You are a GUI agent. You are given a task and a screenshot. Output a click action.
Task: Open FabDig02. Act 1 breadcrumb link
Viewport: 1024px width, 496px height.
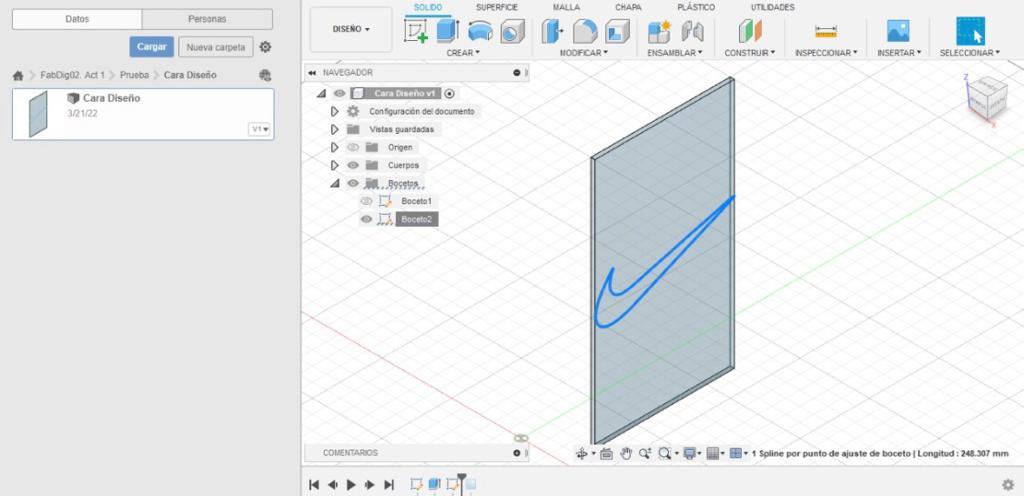tap(72, 75)
